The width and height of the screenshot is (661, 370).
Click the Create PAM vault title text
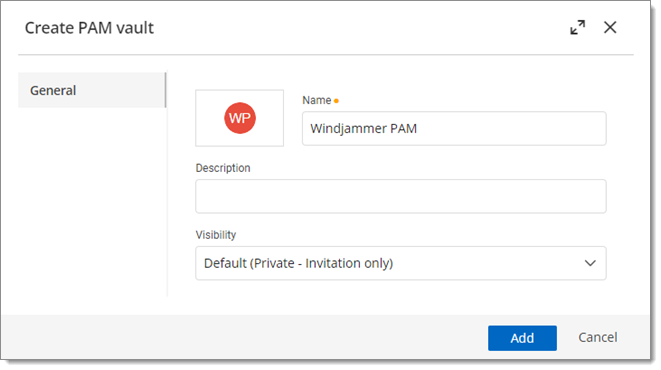[89, 28]
